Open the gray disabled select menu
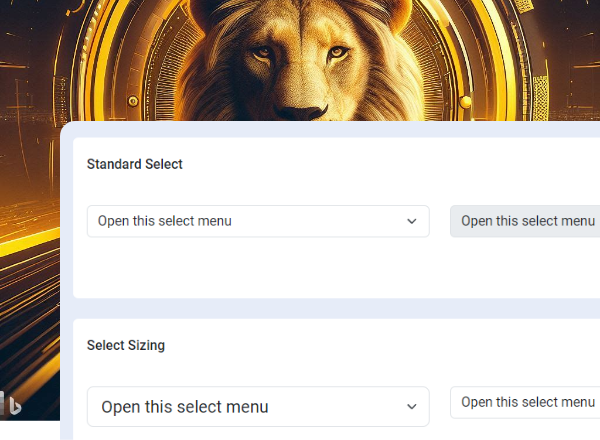The width and height of the screenshot is (600, 440). click(x=526, y=221)
